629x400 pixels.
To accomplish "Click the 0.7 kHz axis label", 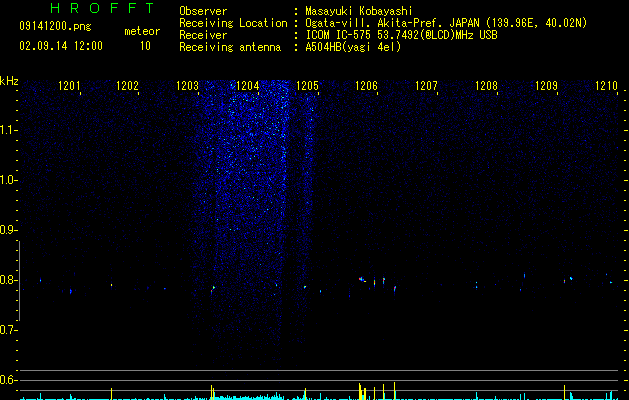I will coord(8,330).
